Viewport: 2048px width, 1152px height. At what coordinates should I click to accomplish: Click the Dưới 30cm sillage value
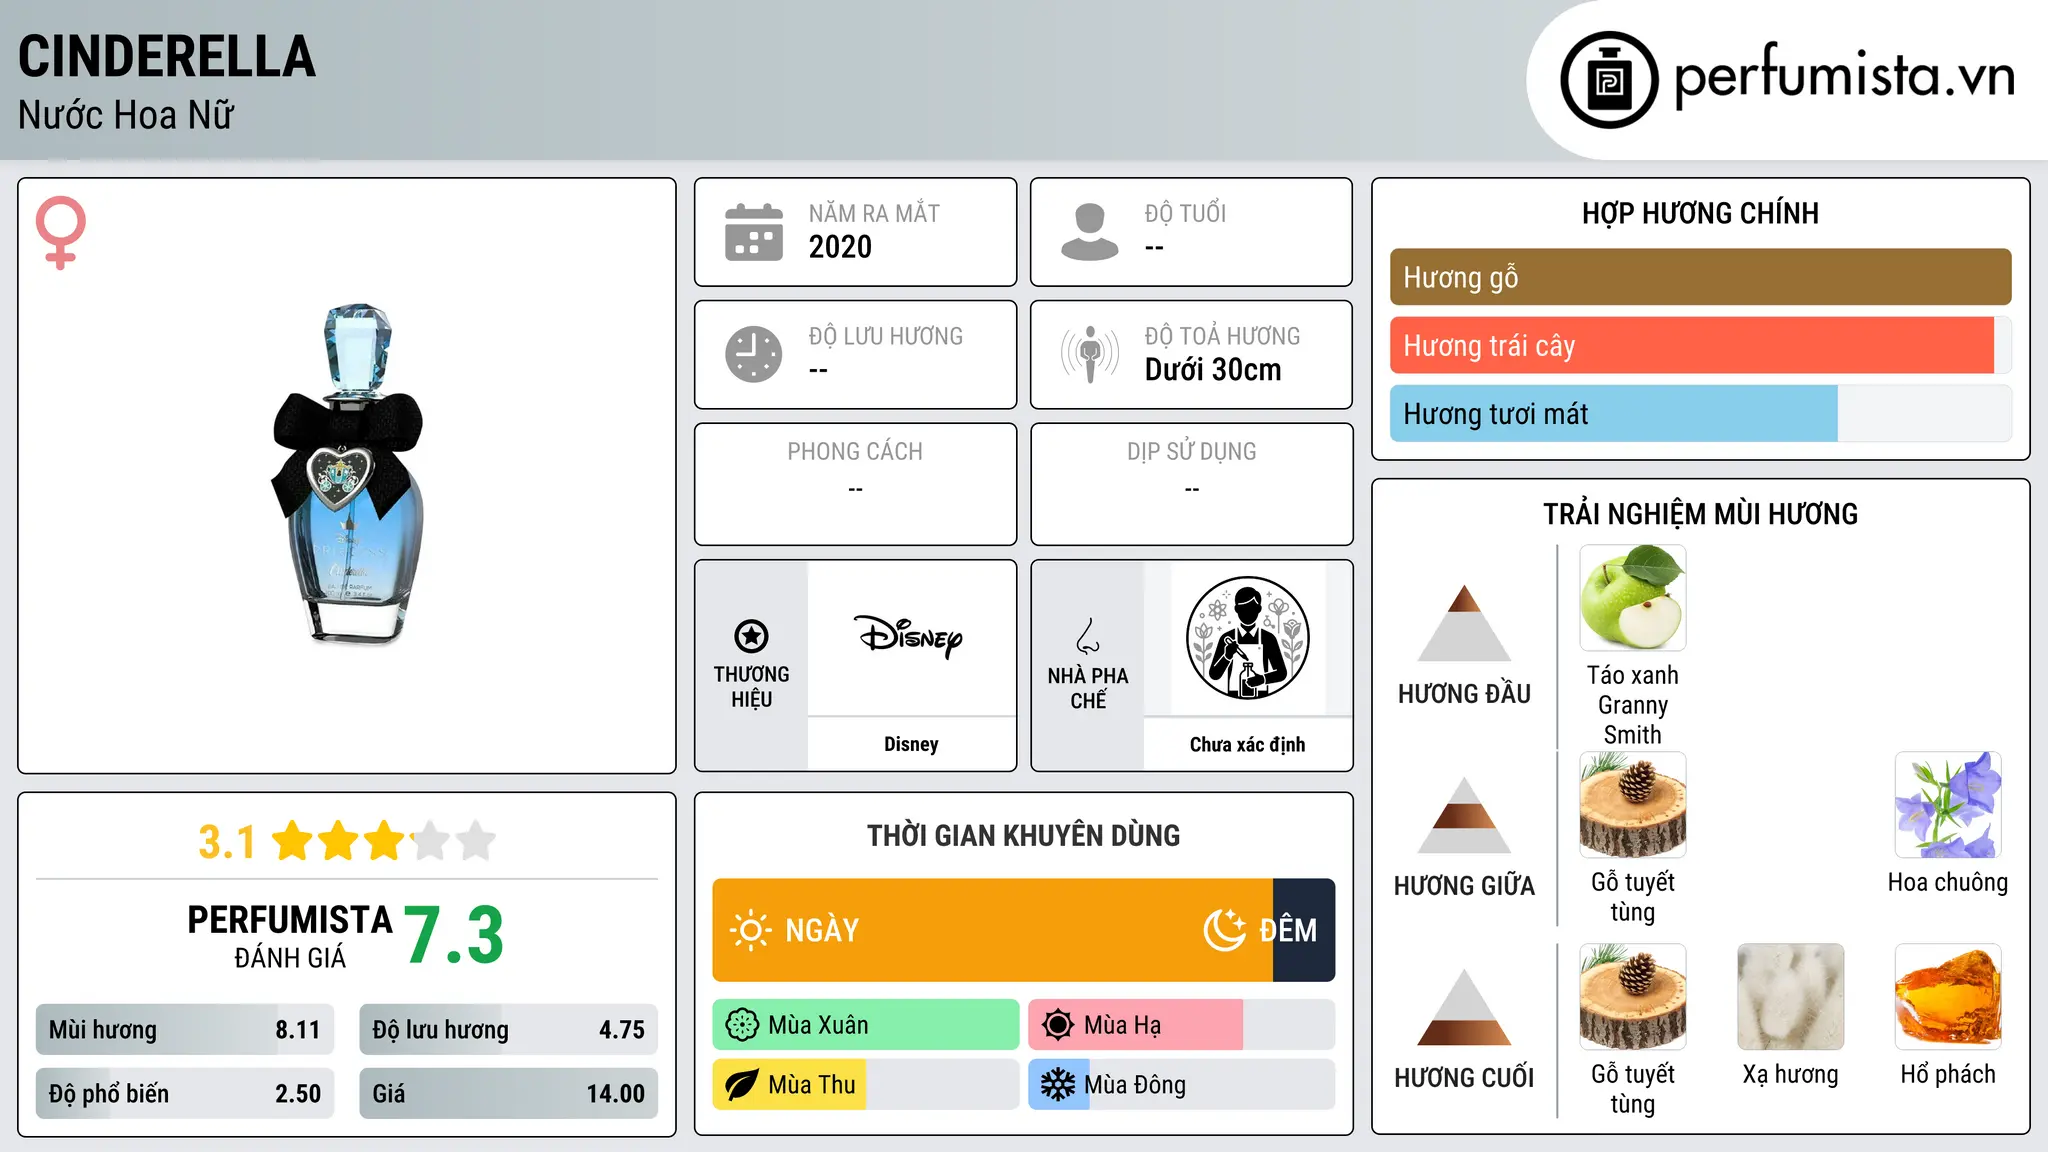pyautogui.click(x=1213, y=370)
